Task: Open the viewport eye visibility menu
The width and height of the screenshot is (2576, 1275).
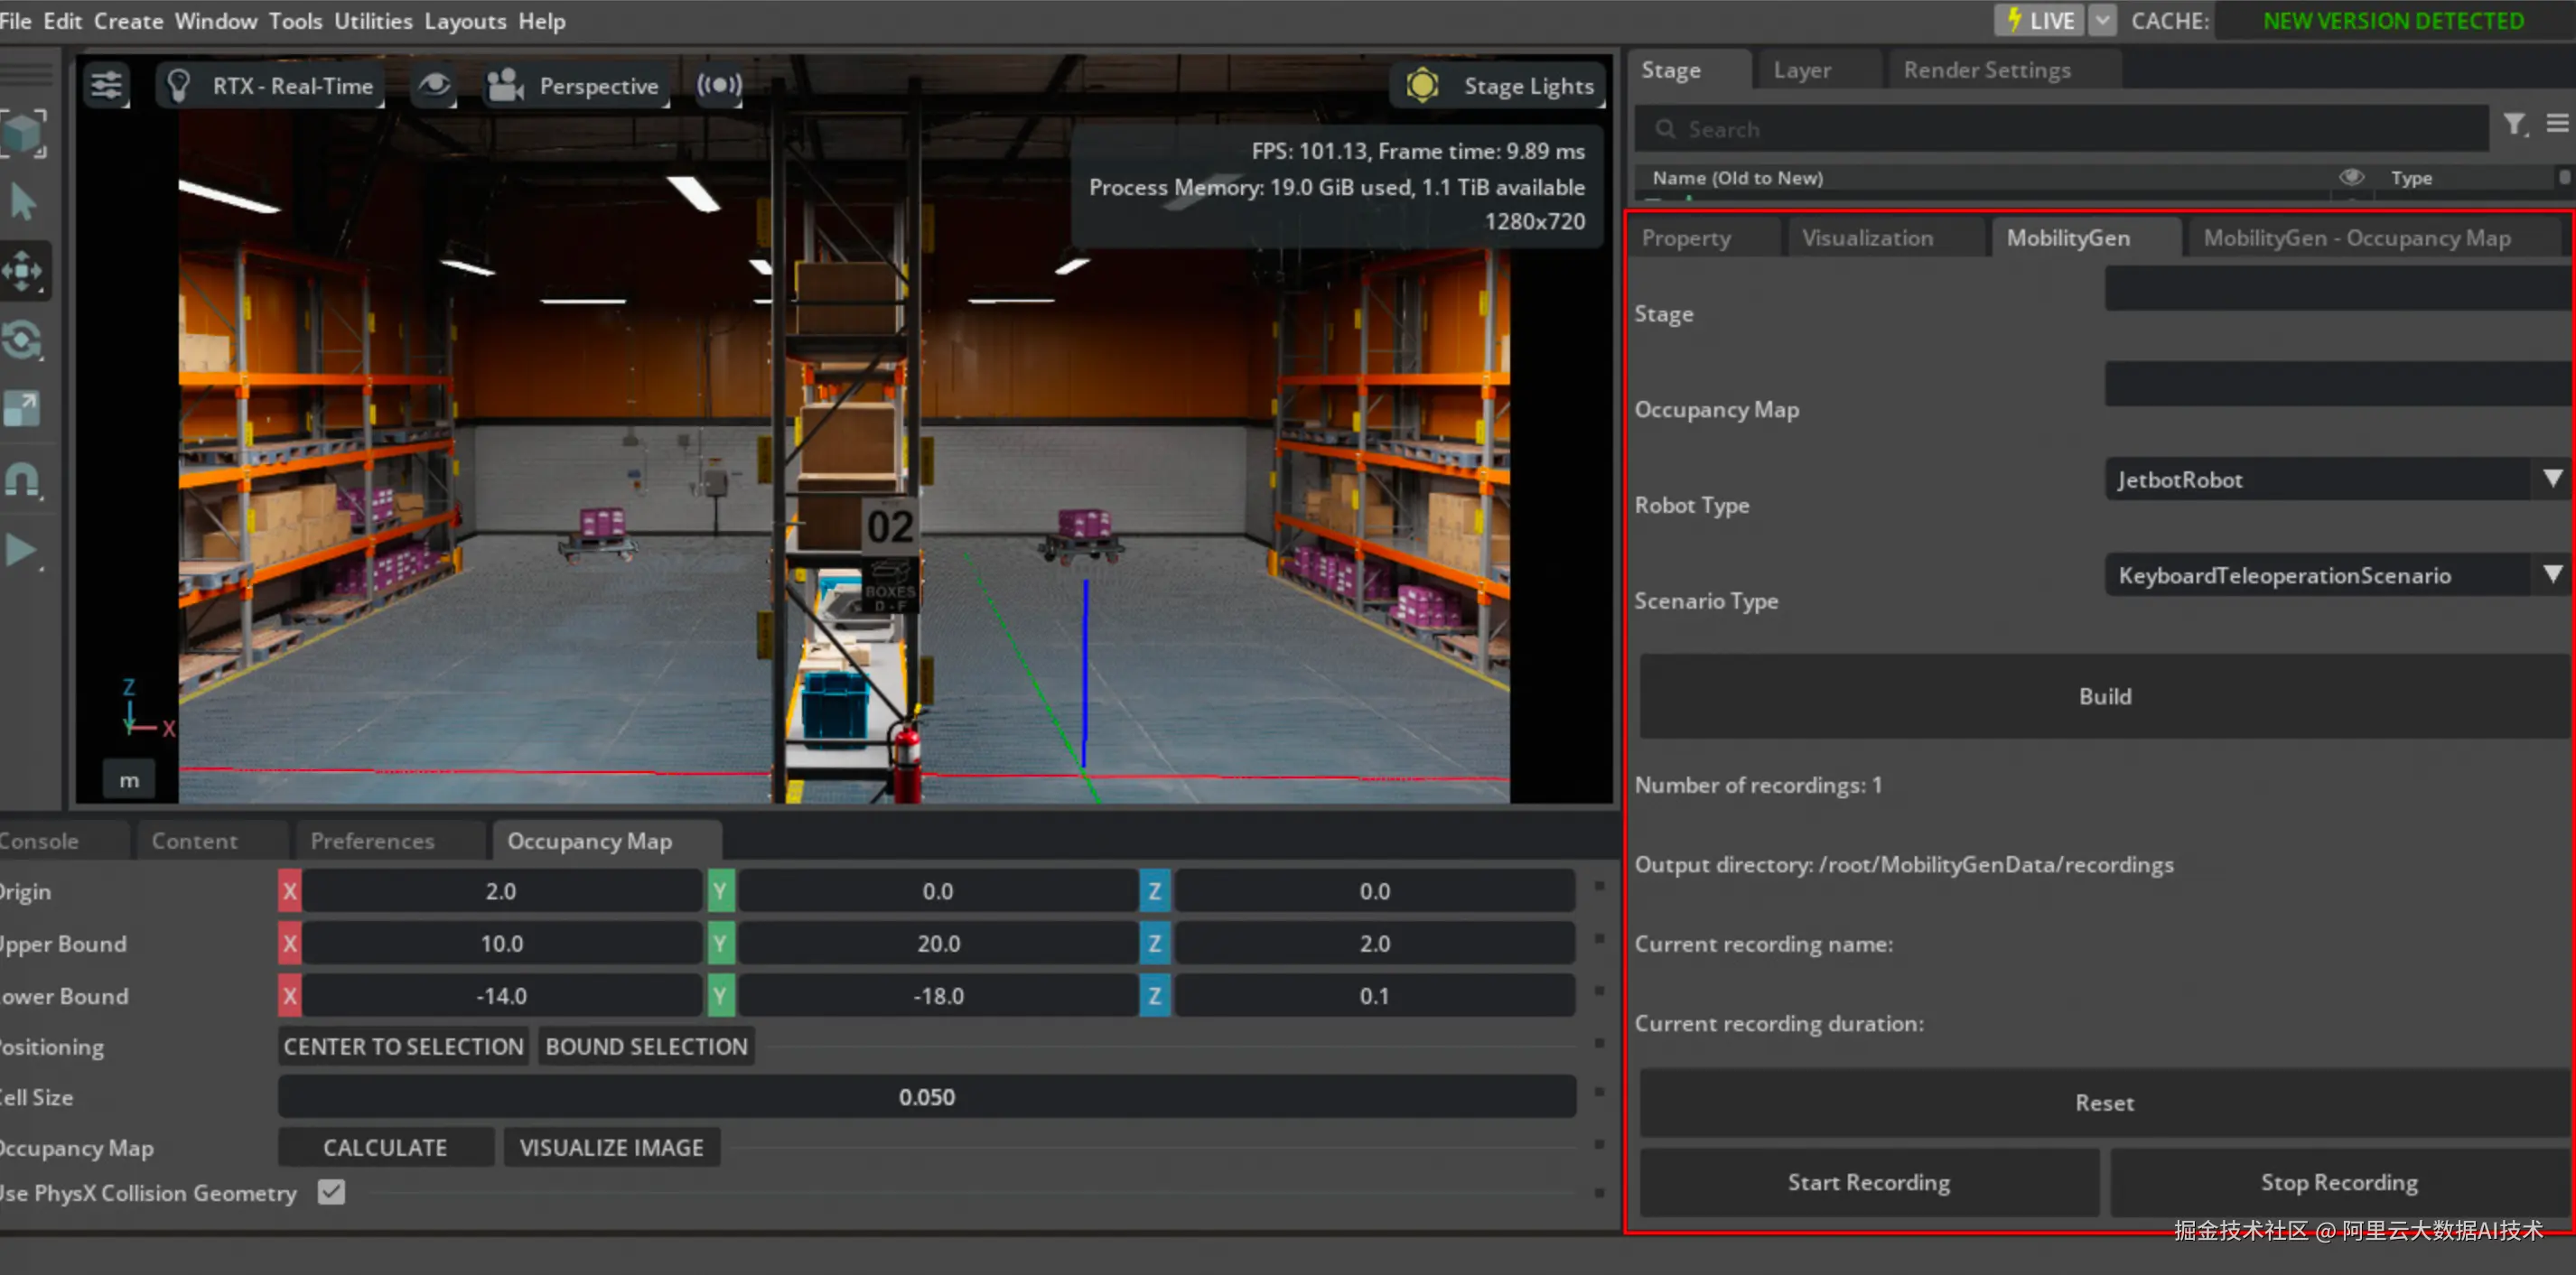Action: (434, 86)
